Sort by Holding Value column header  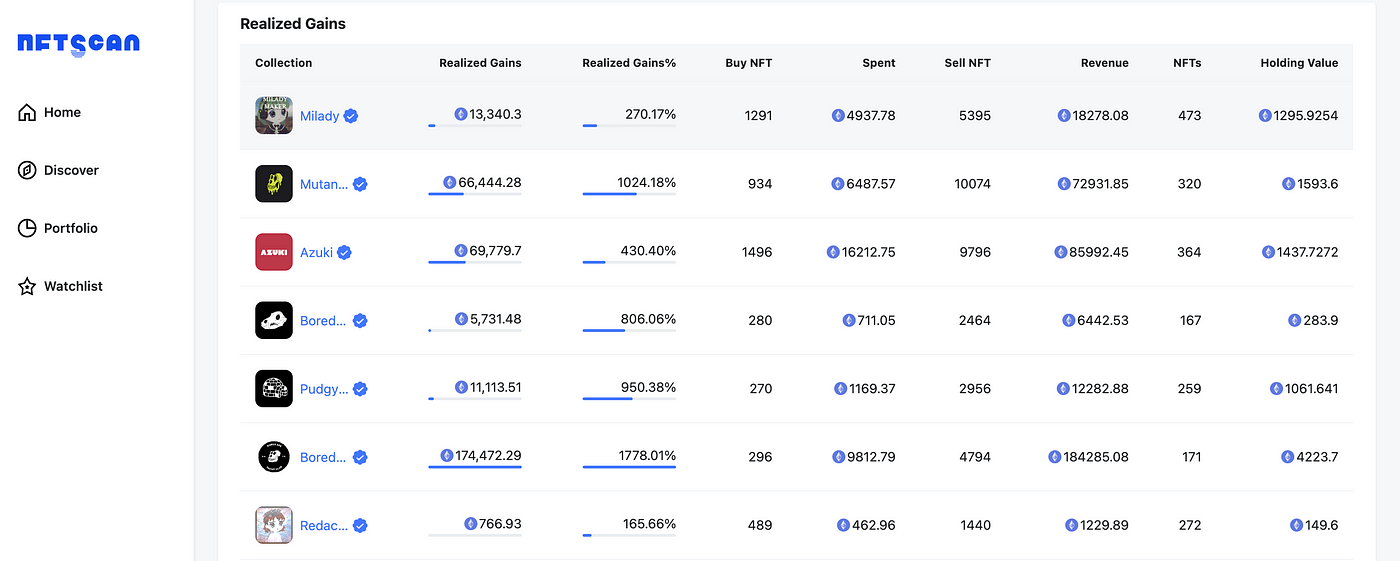pos(1299,63)
